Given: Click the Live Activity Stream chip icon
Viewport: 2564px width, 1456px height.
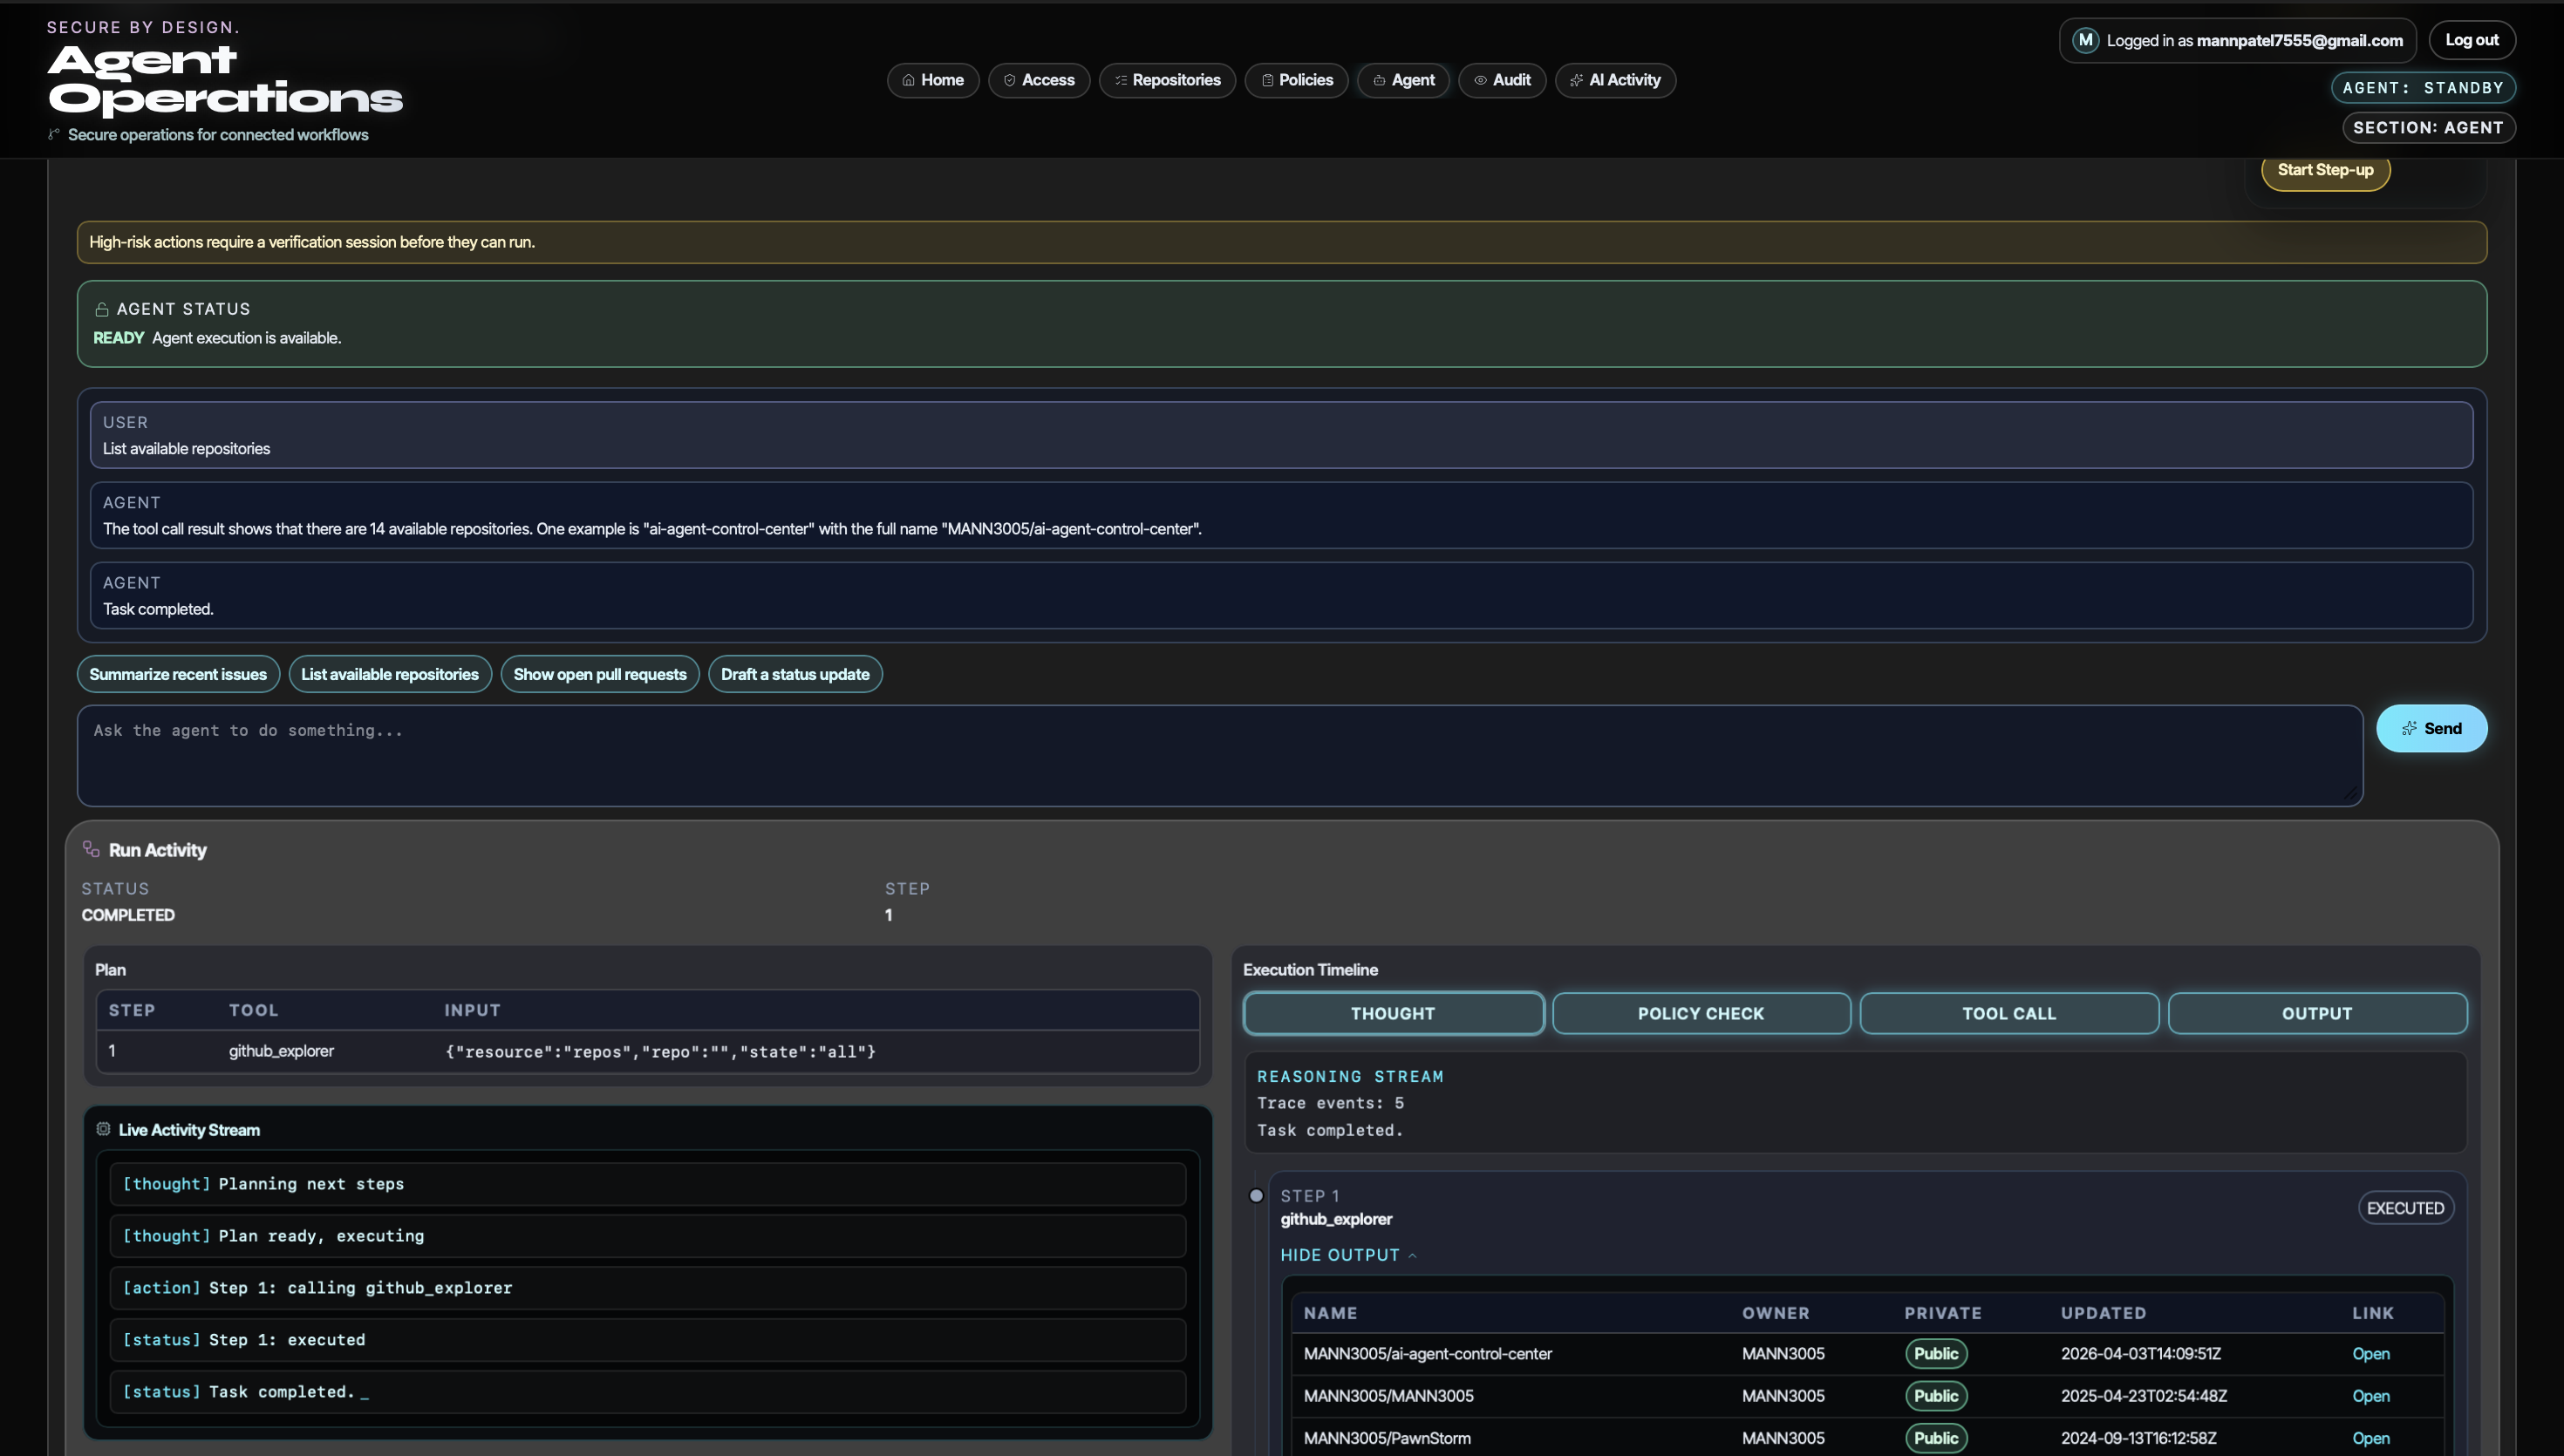Looking at the screenshot, I should pos(103,1129).
